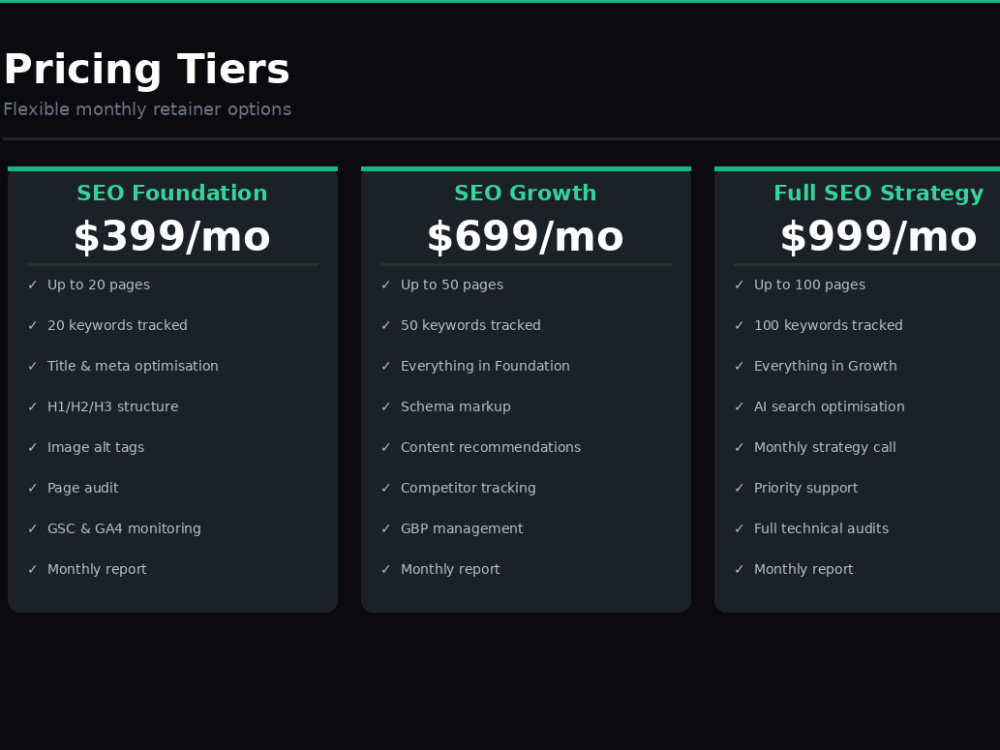Click checkmark beside Schema markup
This screenshot has height=750, width=1000.
386,407
